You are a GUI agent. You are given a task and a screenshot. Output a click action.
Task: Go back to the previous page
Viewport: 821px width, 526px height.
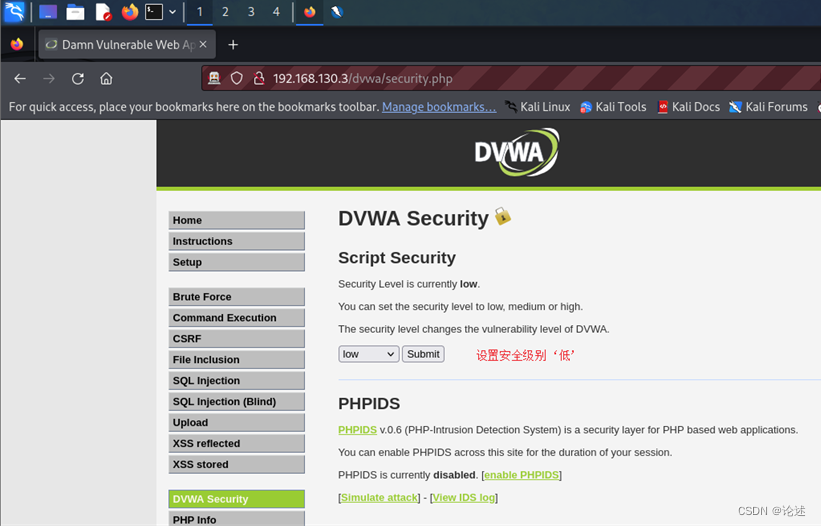point(20,79)
